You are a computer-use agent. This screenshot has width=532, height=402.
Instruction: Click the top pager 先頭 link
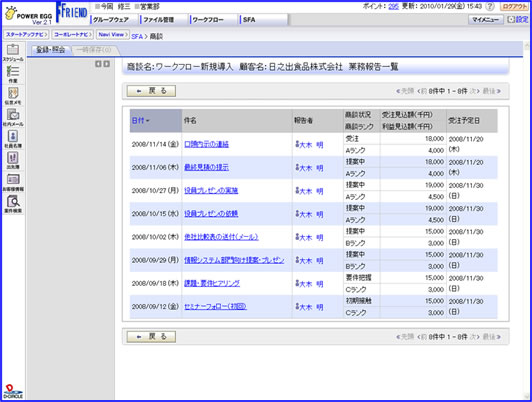[405, 91]
